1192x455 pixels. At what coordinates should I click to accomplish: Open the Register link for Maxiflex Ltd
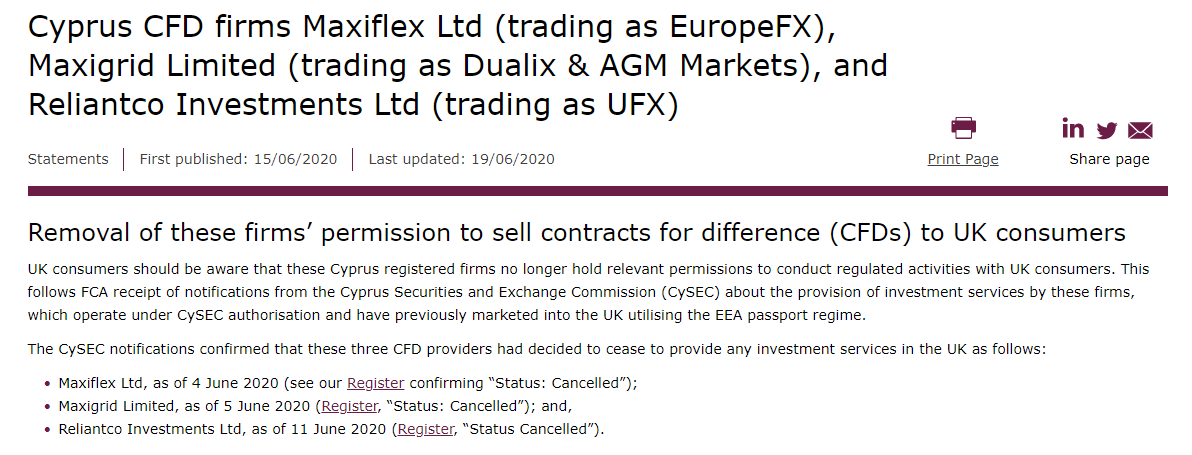pos(375,383)
